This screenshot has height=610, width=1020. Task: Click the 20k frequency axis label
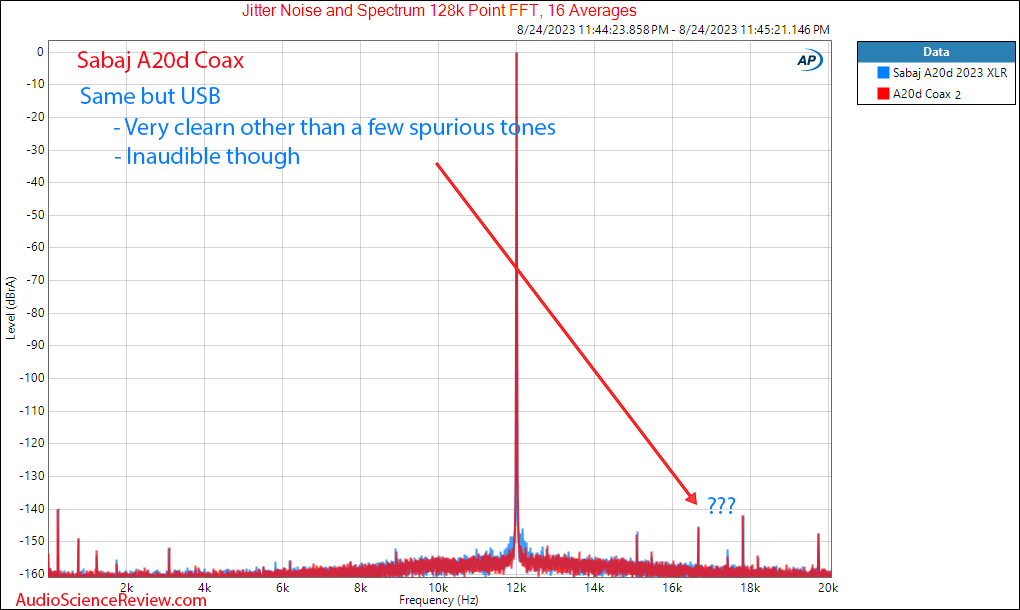tap(828, 588)
